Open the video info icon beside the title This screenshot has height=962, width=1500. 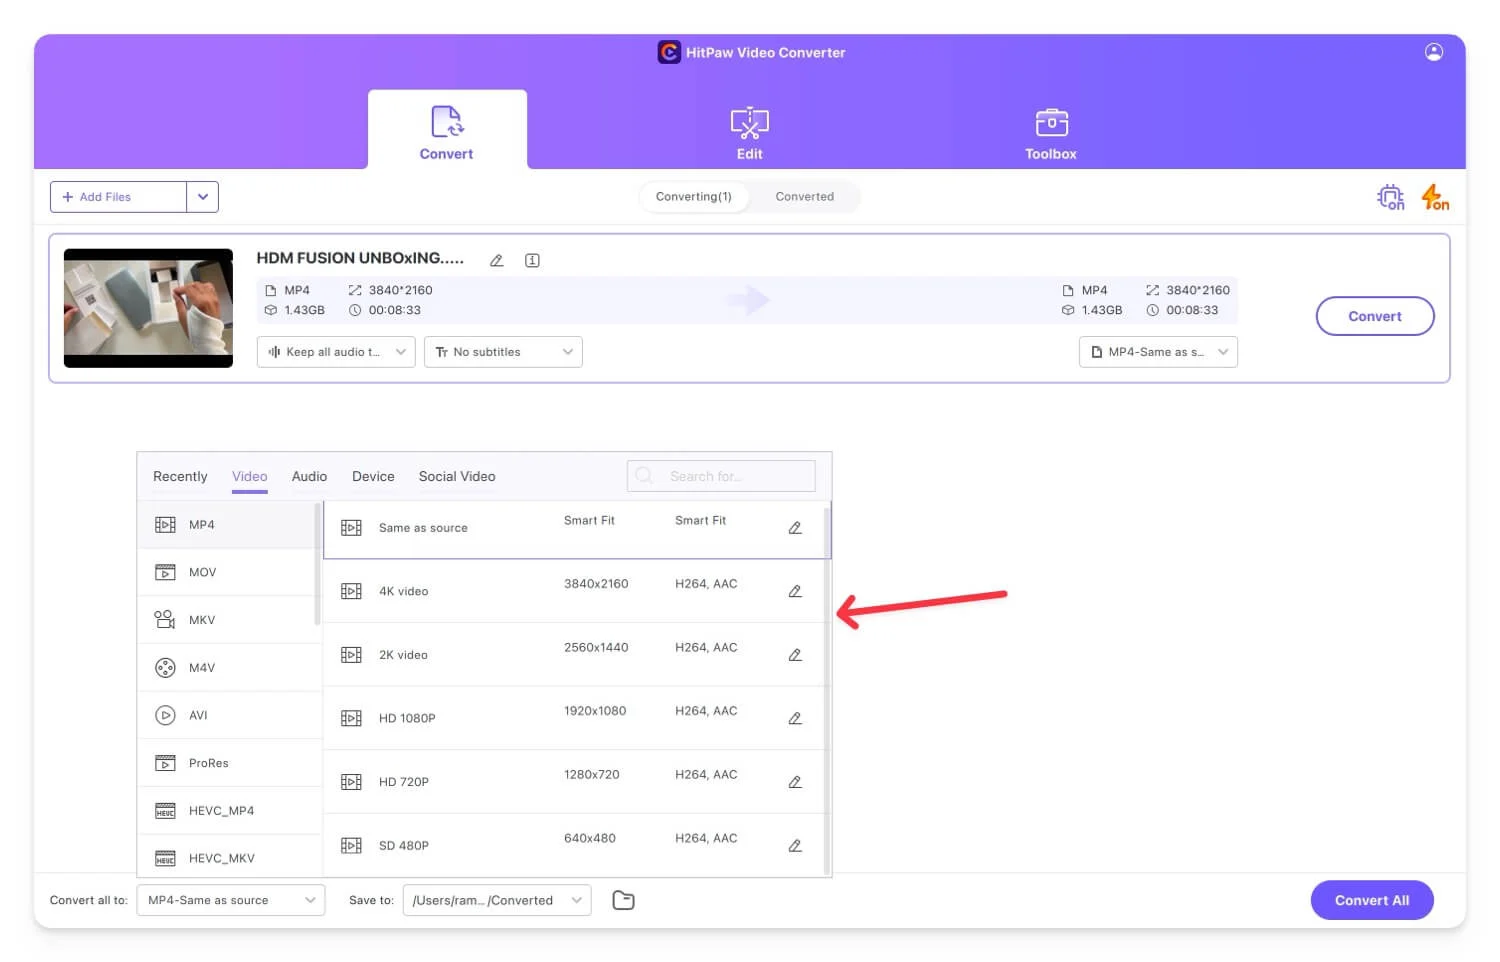[532, 260]
